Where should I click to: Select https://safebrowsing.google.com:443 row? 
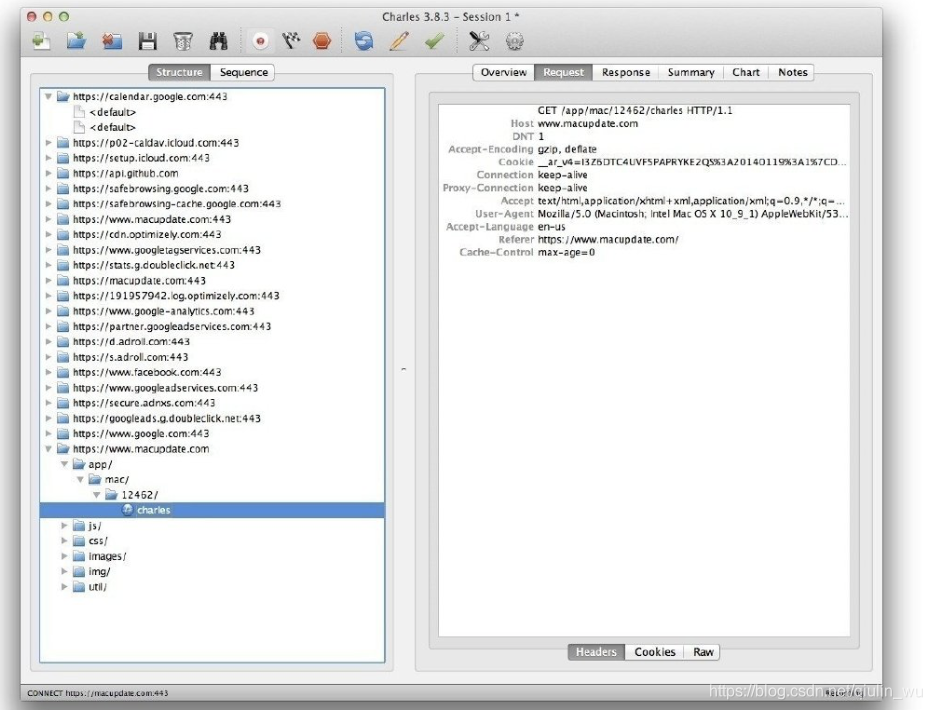tap(212, 188)
